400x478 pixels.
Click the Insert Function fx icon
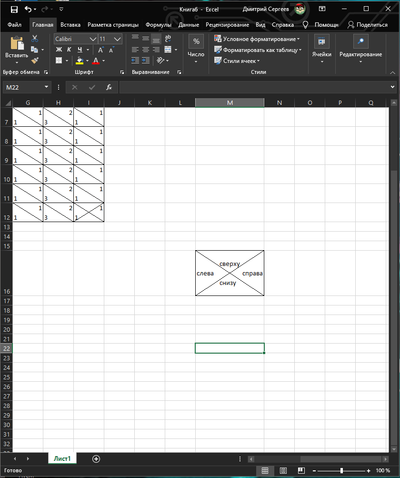tap(109, 87)
